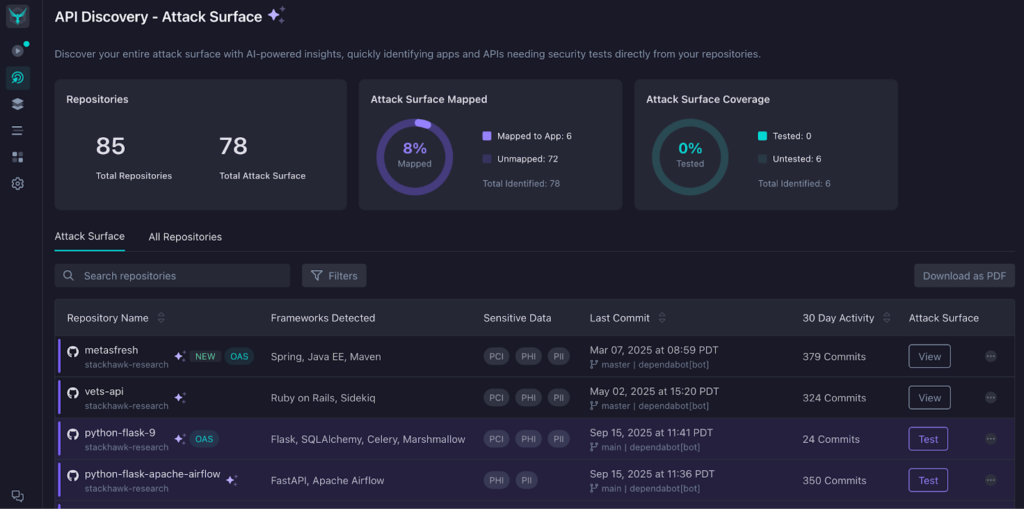Click the OAS badge on metasfresh
Screen dimensions: 1024x509
pos(239,356)
